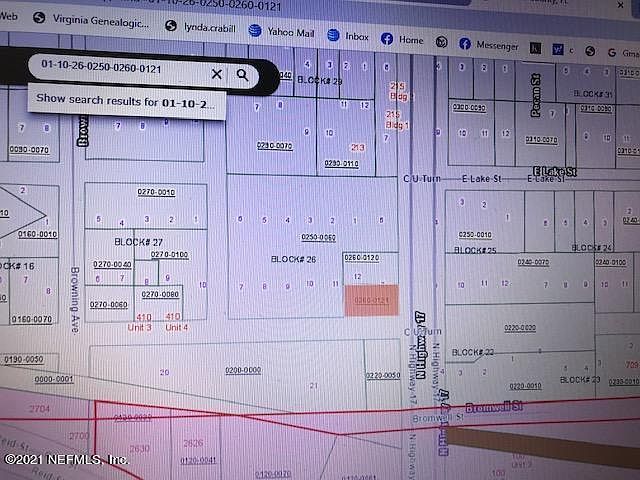Open the Inbox bookmark

357,37
